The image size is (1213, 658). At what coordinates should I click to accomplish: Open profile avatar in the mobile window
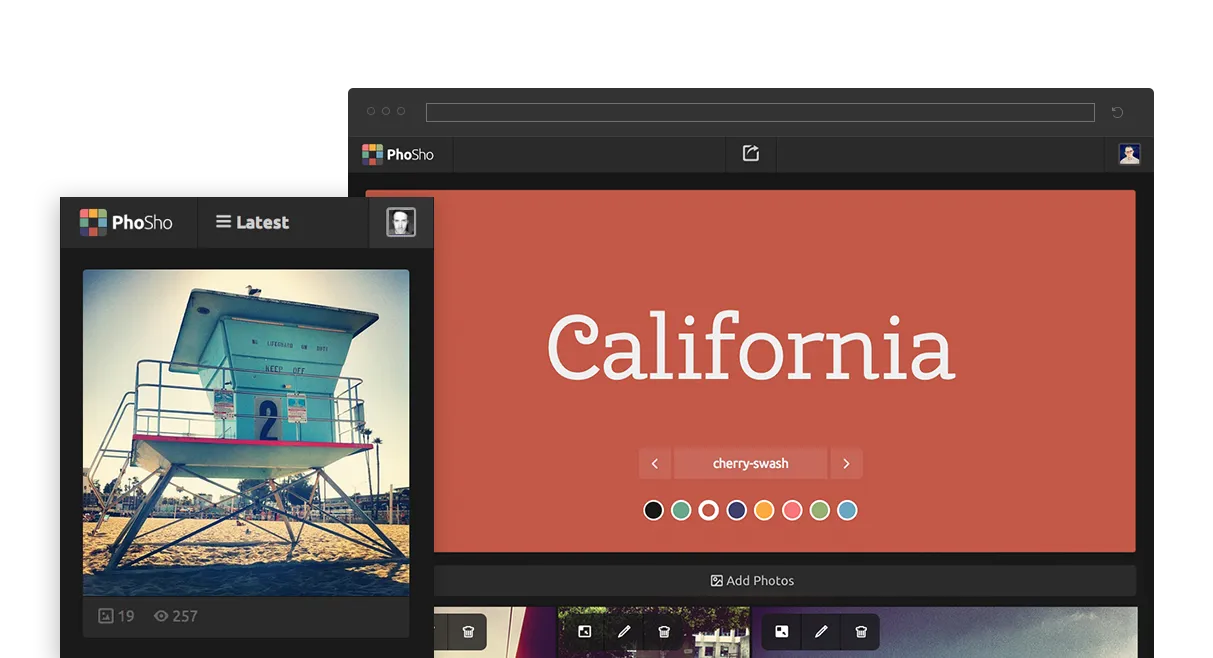[x=401, y=222]
